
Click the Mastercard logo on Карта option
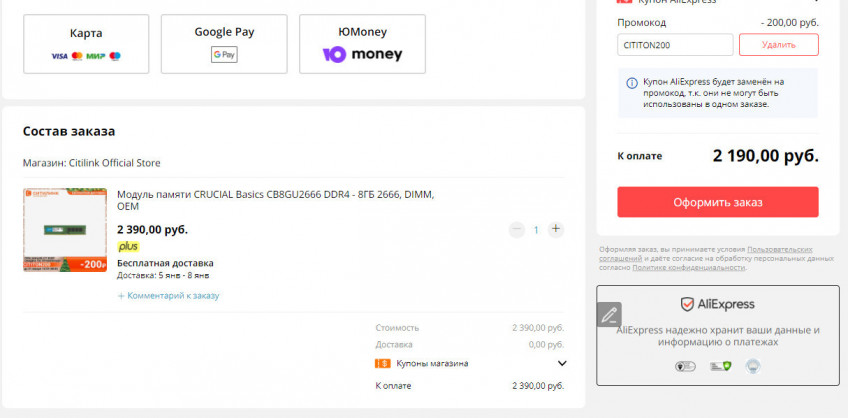77,56
